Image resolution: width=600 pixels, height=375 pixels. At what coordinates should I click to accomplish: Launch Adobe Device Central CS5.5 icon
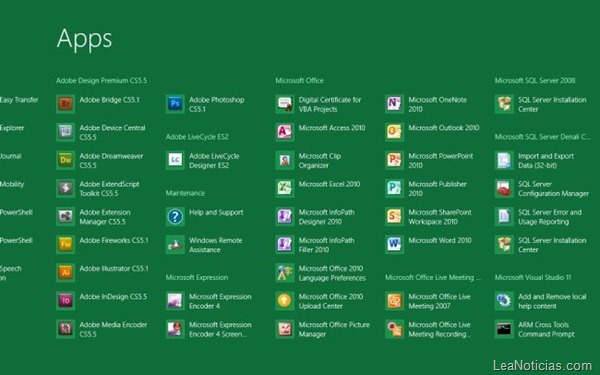pyautogui.click(x=65, y=132)
